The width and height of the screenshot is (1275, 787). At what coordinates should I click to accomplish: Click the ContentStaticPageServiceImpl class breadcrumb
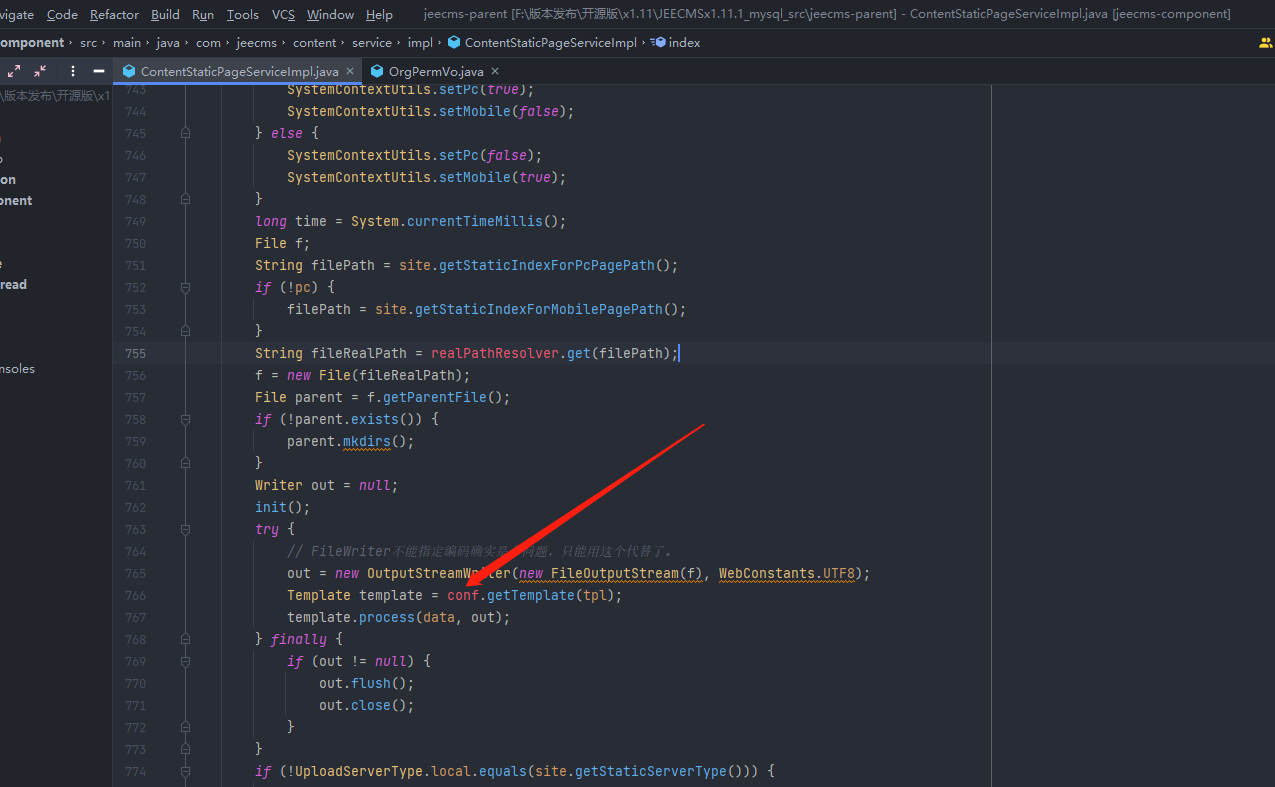tap(550, 43)
